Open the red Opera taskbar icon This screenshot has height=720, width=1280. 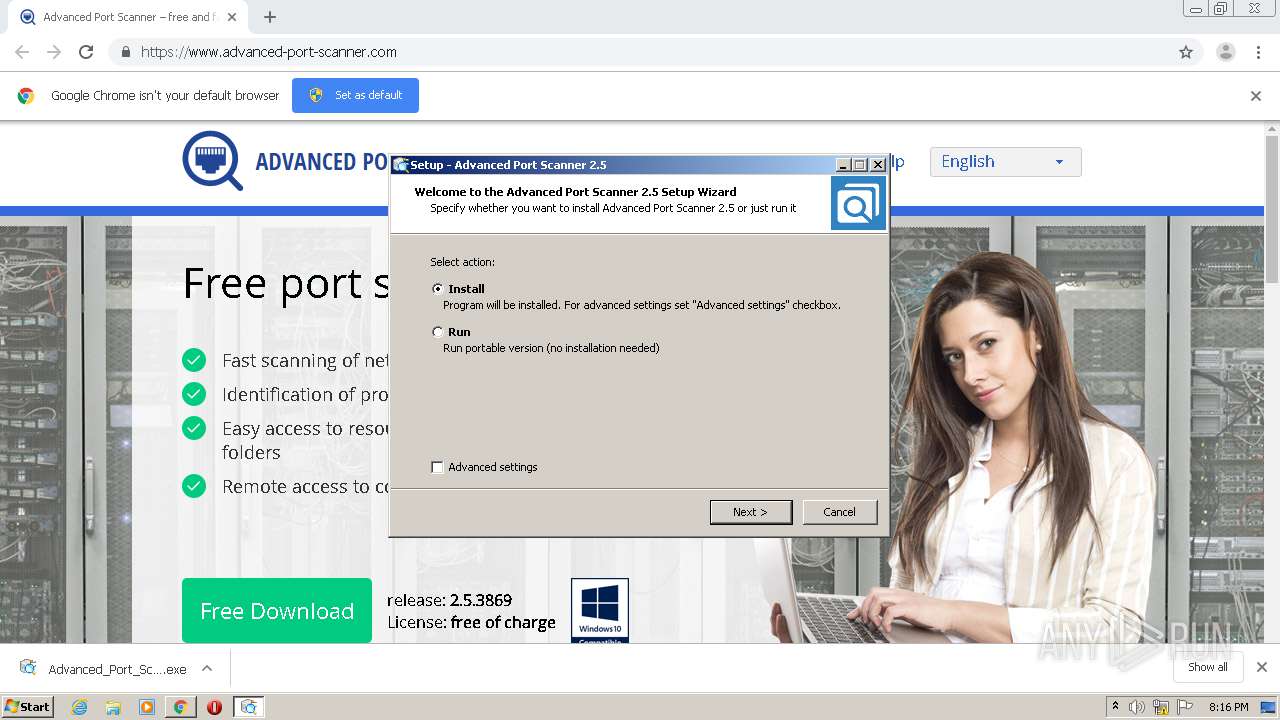pos(214,707)
